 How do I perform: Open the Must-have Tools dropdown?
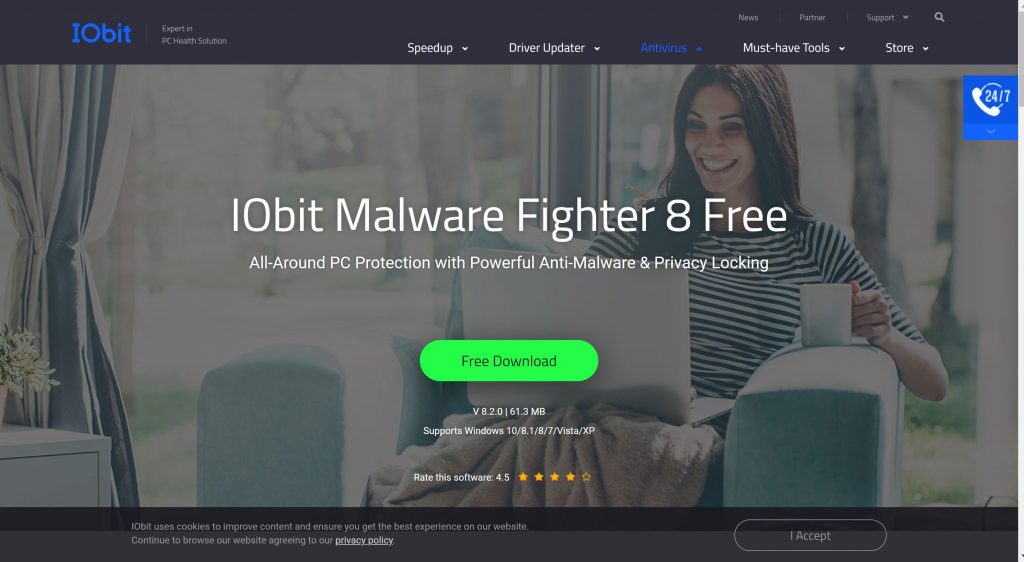point(793,48)
